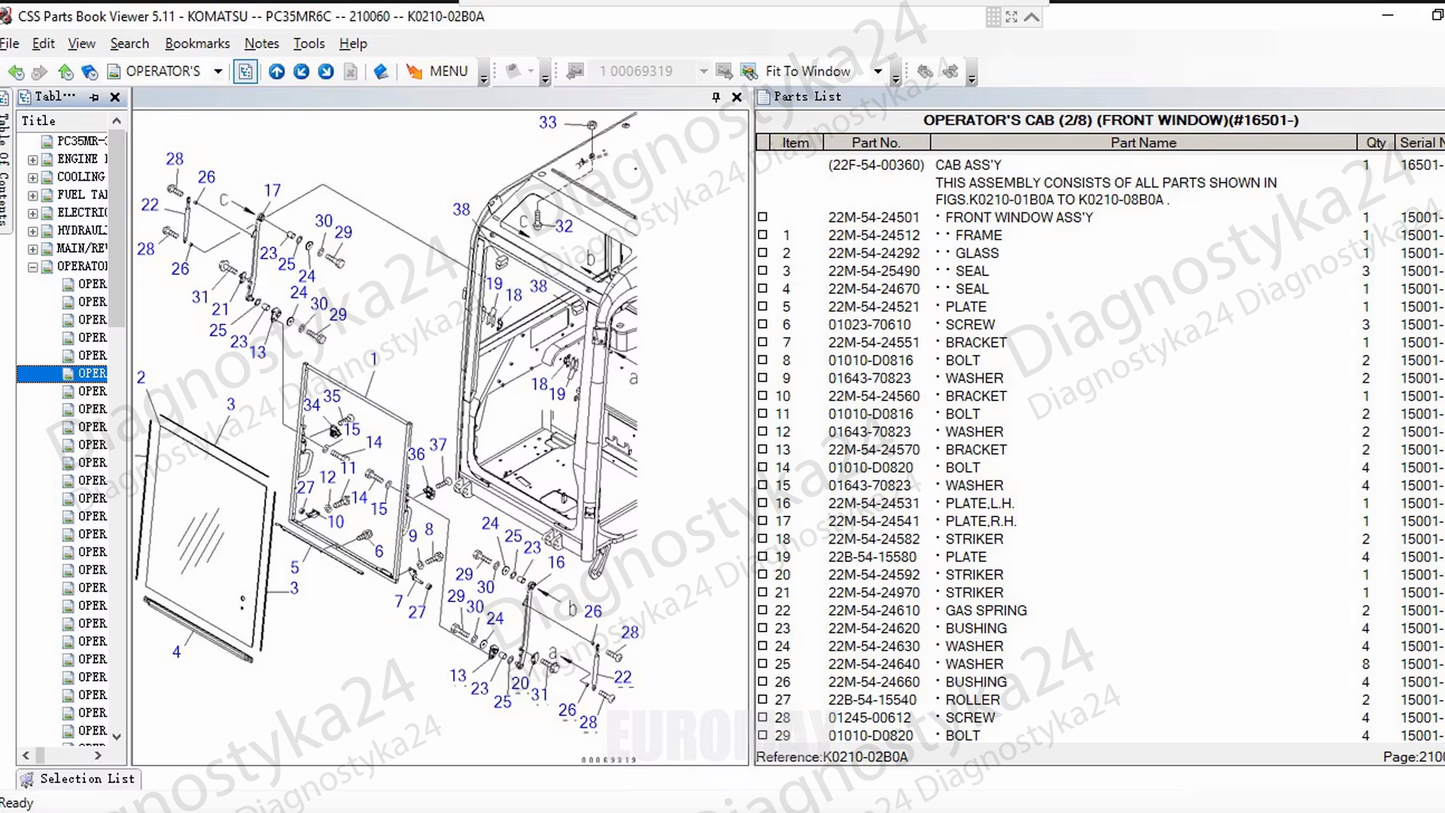
Task: Open the Search menu
Action: pyautogui.click(x=129, y=44)
